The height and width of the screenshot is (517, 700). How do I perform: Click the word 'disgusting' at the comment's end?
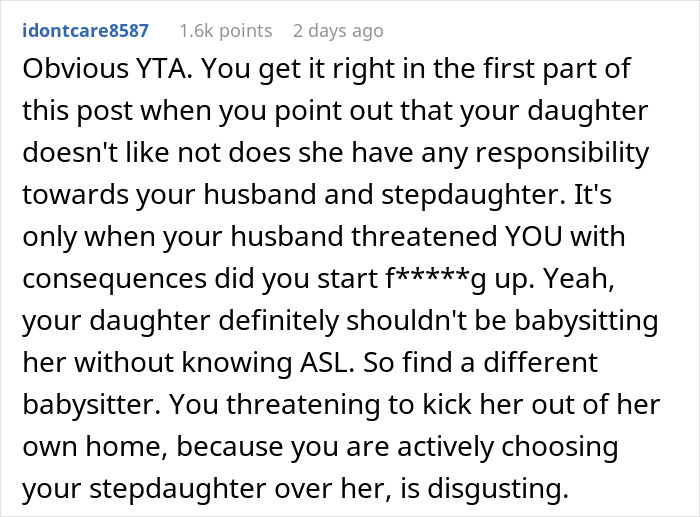tap(498, 488)
